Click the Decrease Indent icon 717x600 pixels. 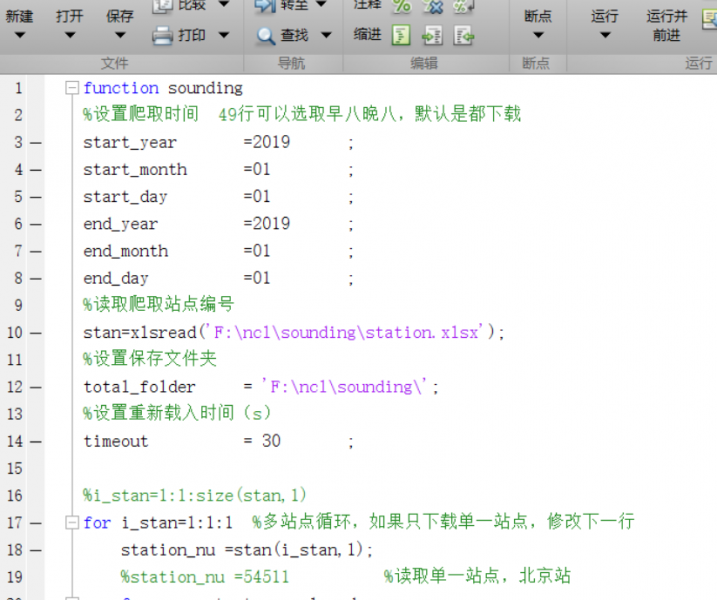(463, 35)
